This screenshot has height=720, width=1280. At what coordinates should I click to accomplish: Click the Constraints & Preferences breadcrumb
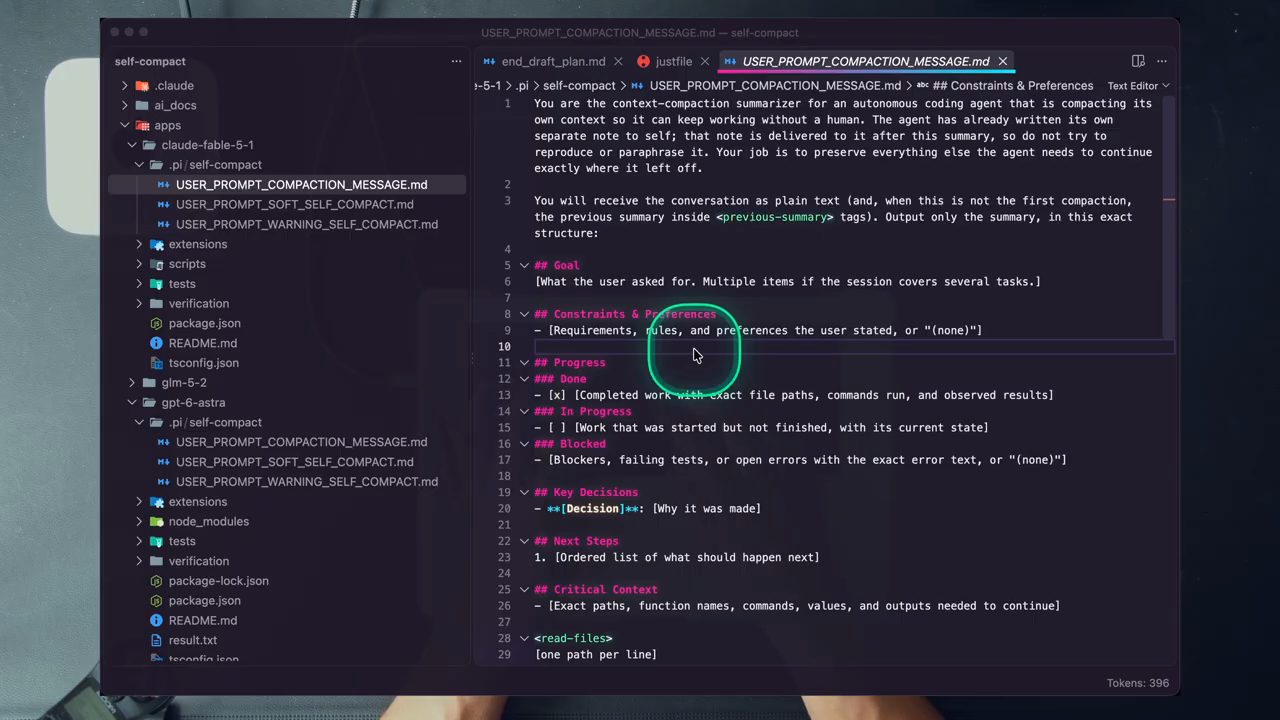[x=1005, y=86]
